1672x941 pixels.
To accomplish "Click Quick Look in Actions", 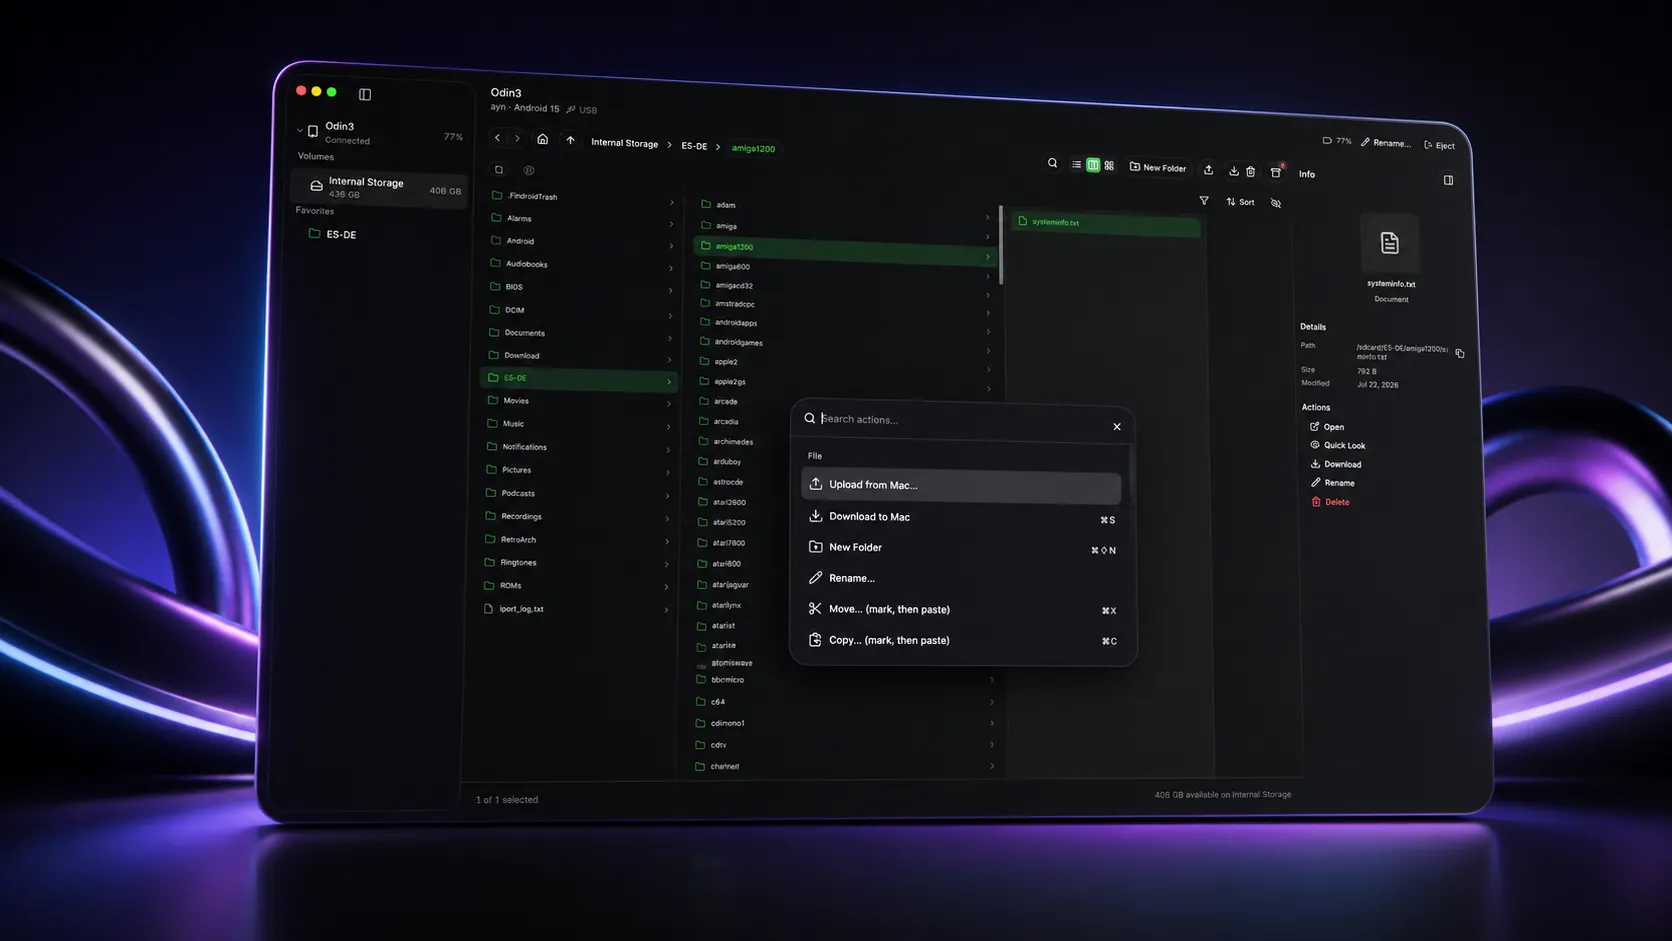I will (x=1338, y=445).
